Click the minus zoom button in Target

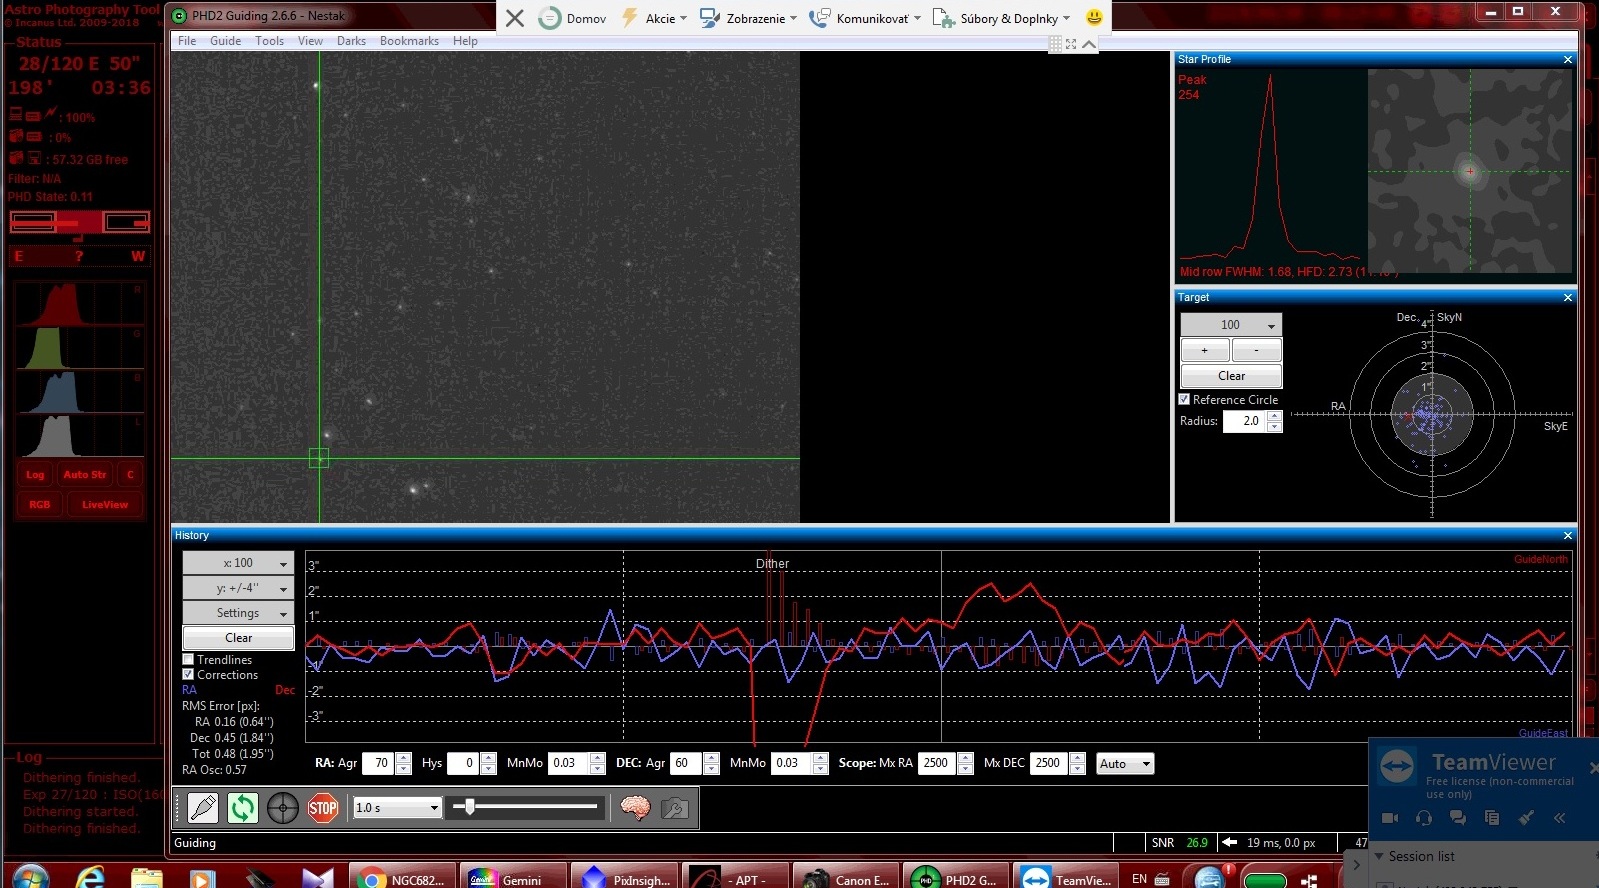coord(1257,350)
